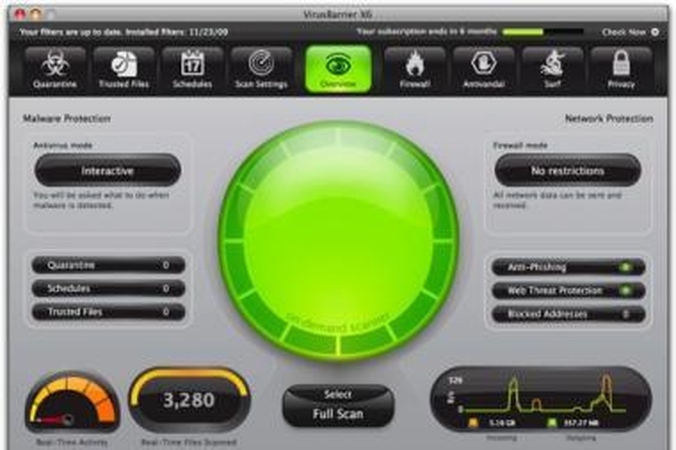Click the Schedules count row
The height and width of the screenshot is (450, 676).
[108, 288]
